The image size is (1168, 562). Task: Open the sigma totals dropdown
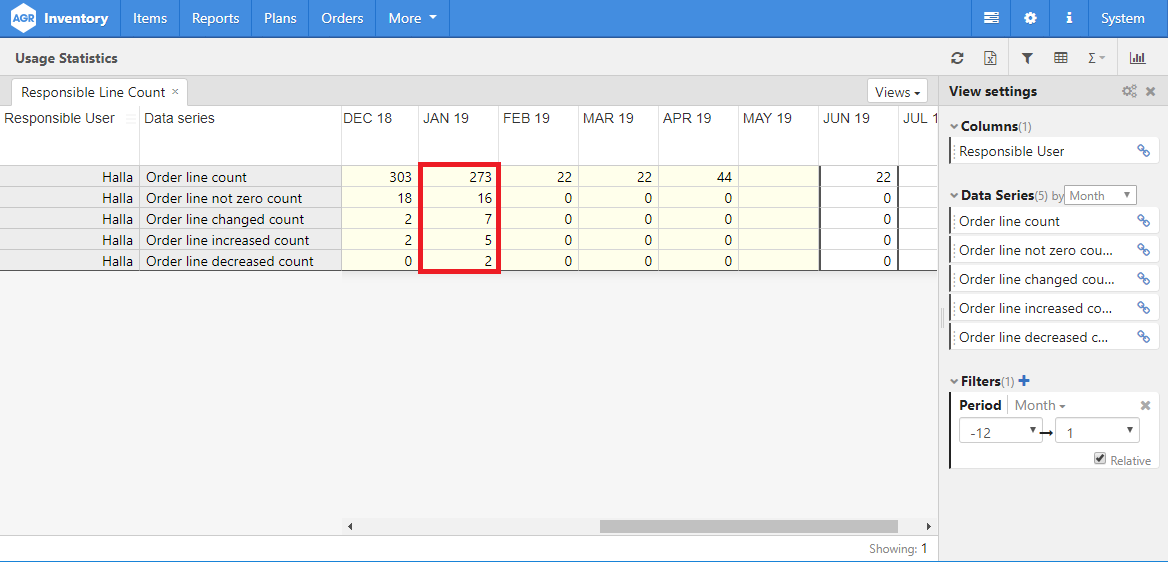coord(1096,59)
